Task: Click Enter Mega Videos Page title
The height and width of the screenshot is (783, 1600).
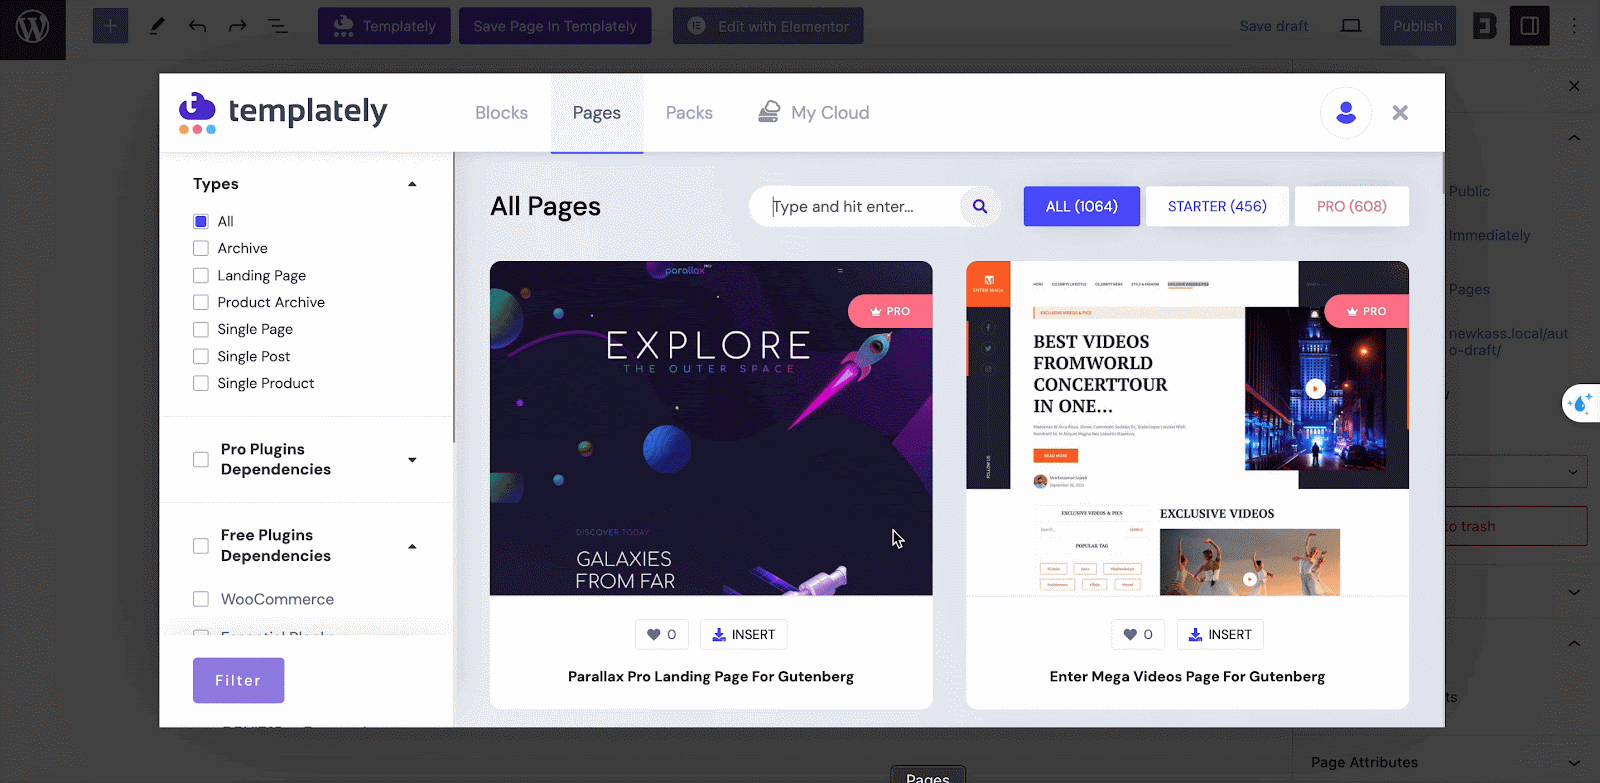Action: pos(1187,676)
